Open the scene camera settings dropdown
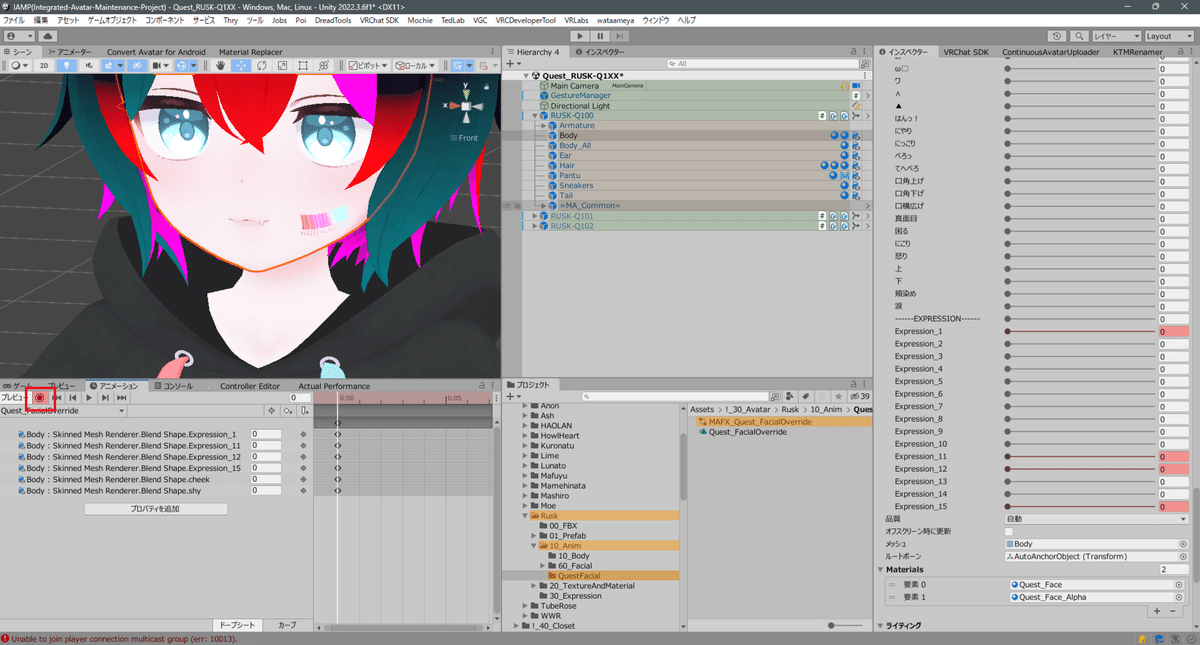 click(161, 65)
